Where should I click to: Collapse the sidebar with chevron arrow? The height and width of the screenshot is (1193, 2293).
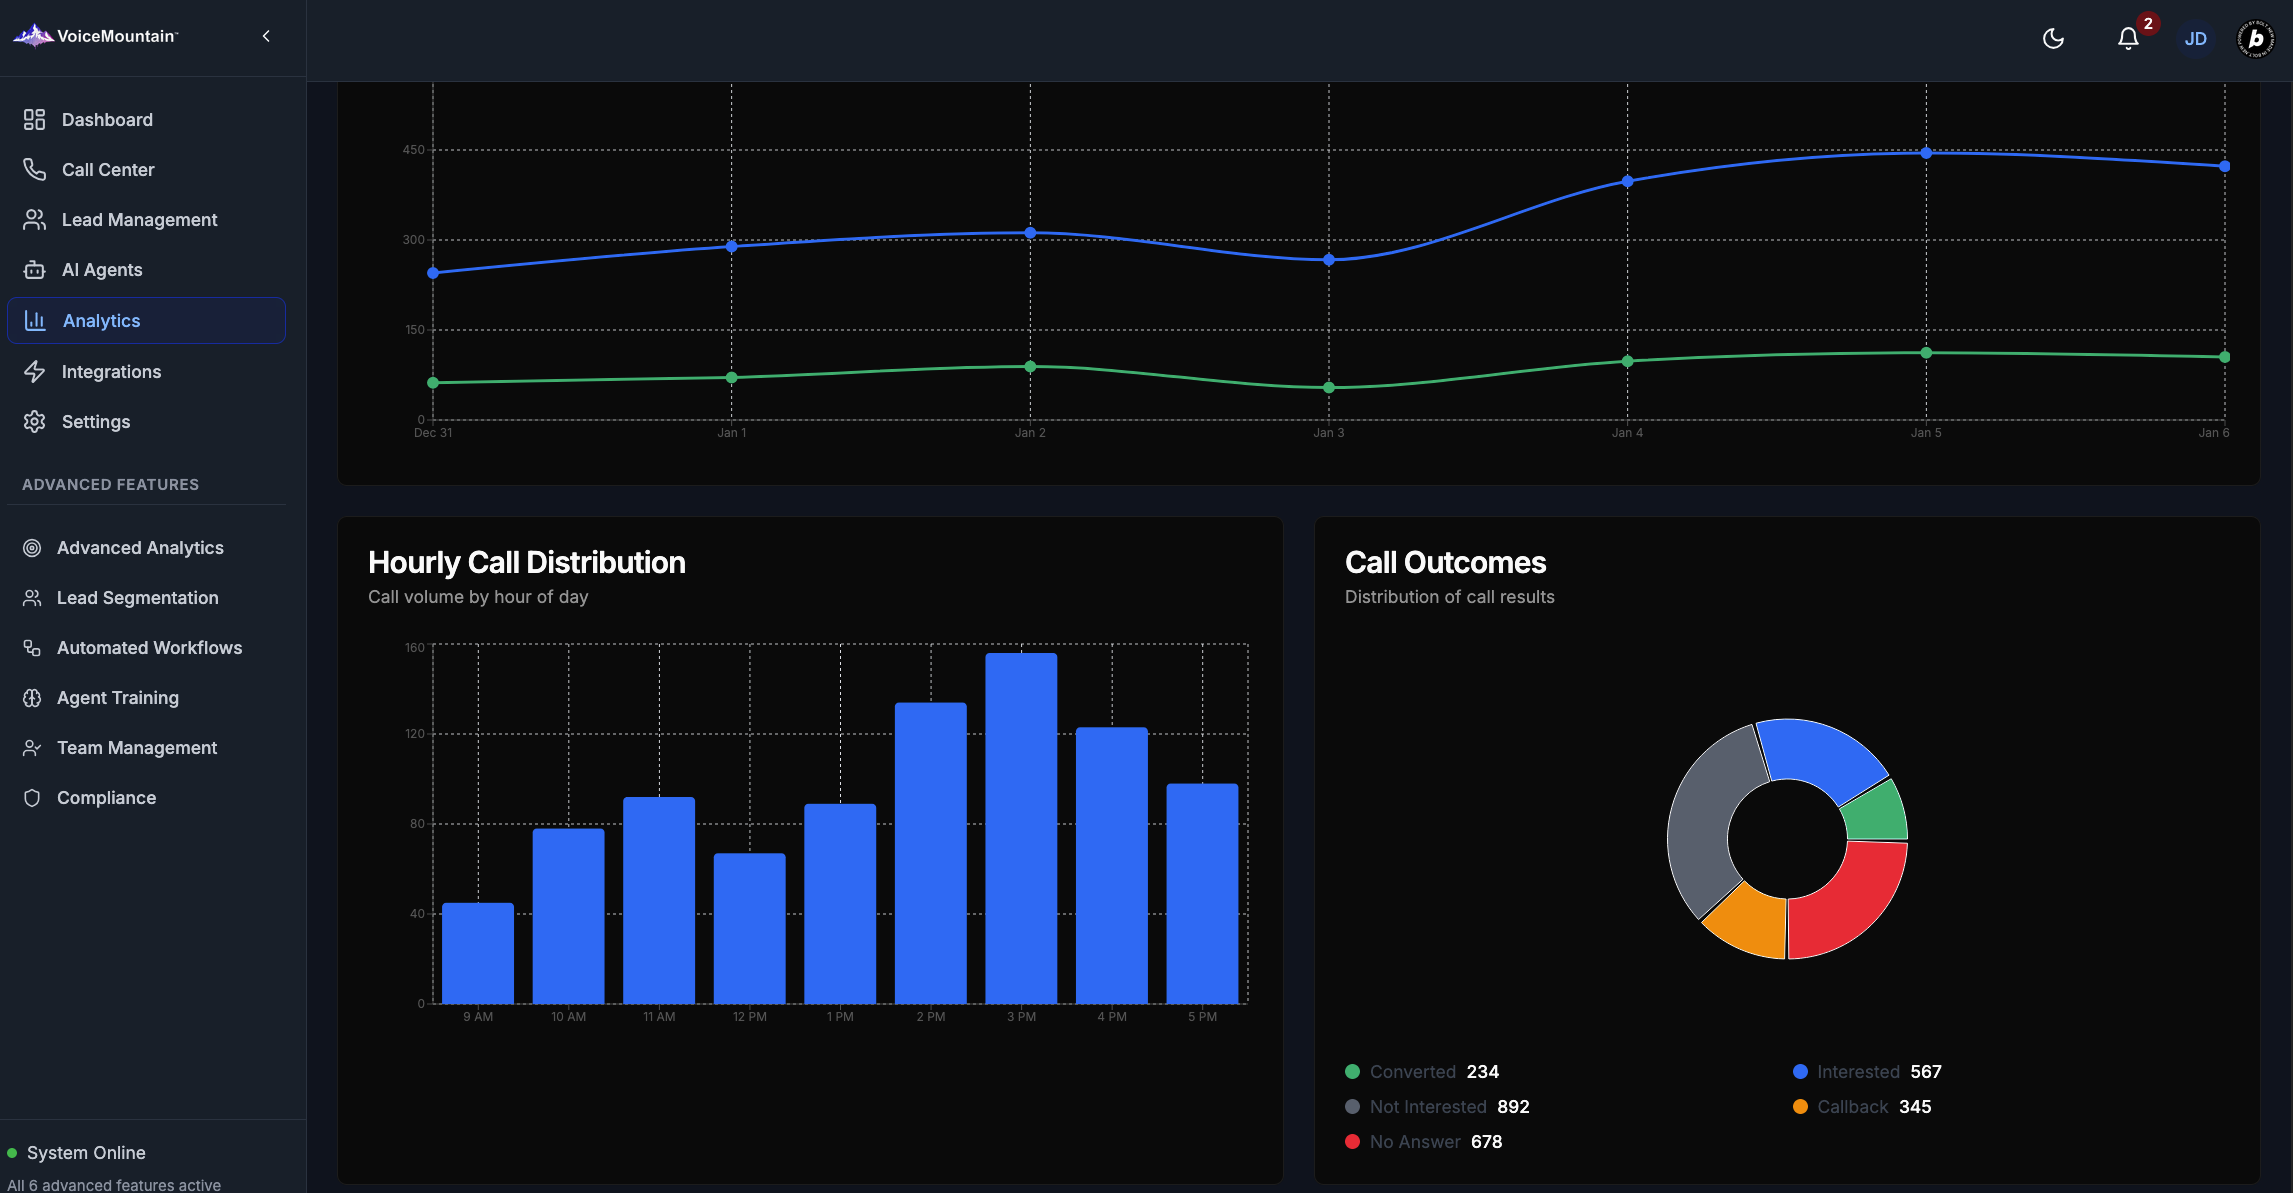point(266,36)
